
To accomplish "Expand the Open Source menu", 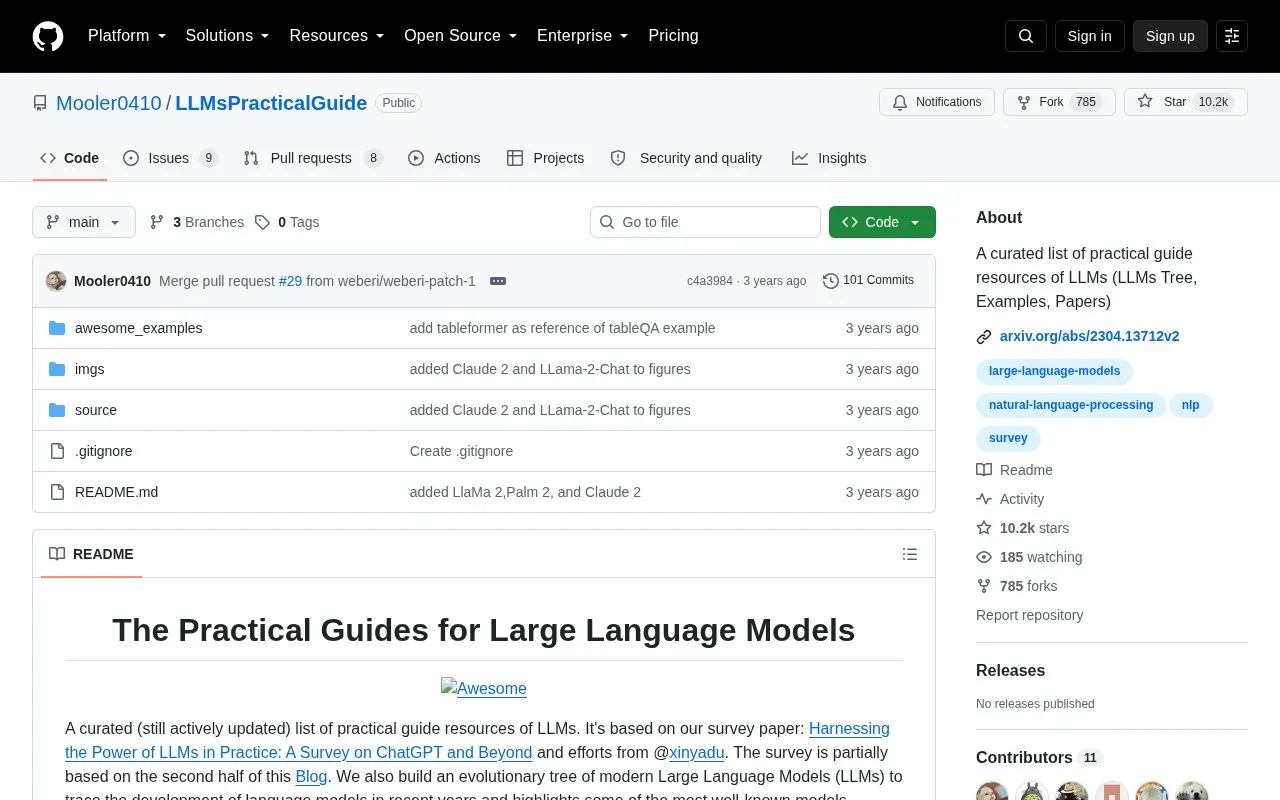I will pos(461,36).
